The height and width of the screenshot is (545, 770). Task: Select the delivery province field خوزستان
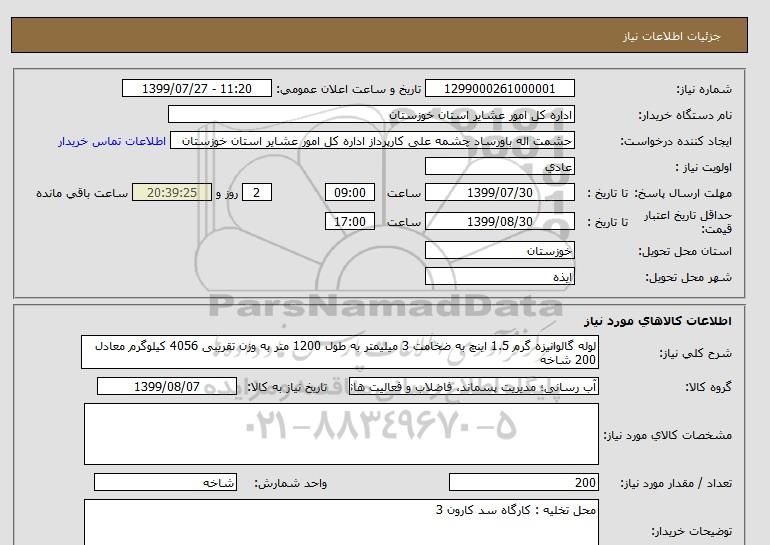pos(499,250)
